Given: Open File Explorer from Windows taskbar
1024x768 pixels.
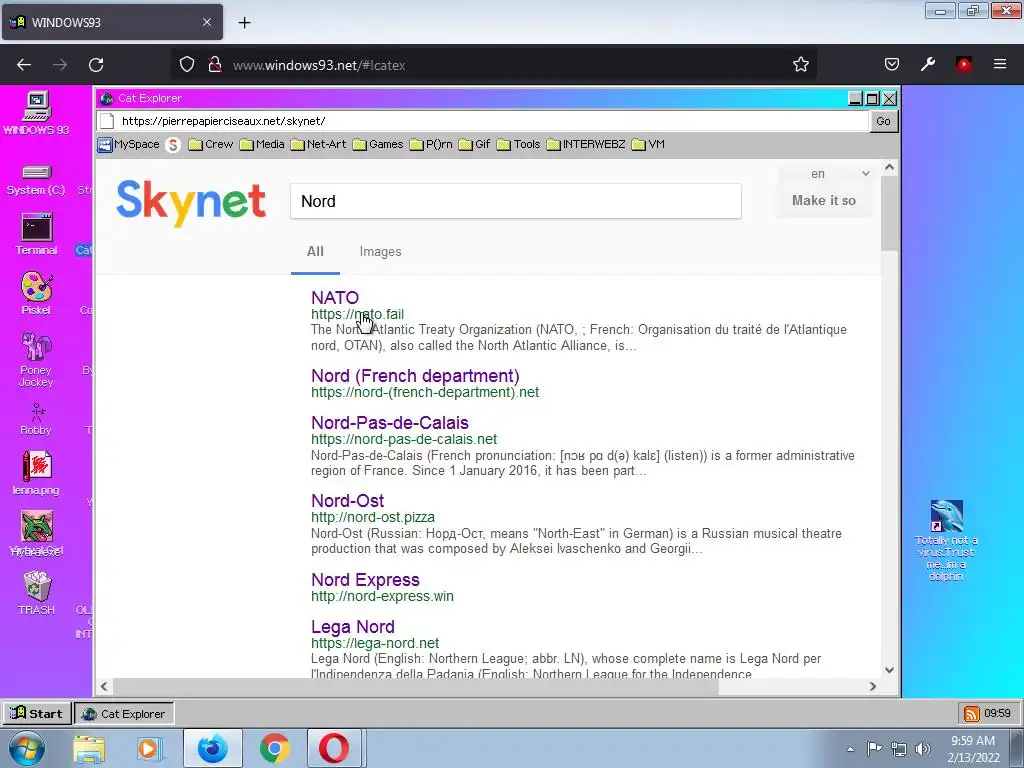Looking at the screenshot, I should [89, 749].
